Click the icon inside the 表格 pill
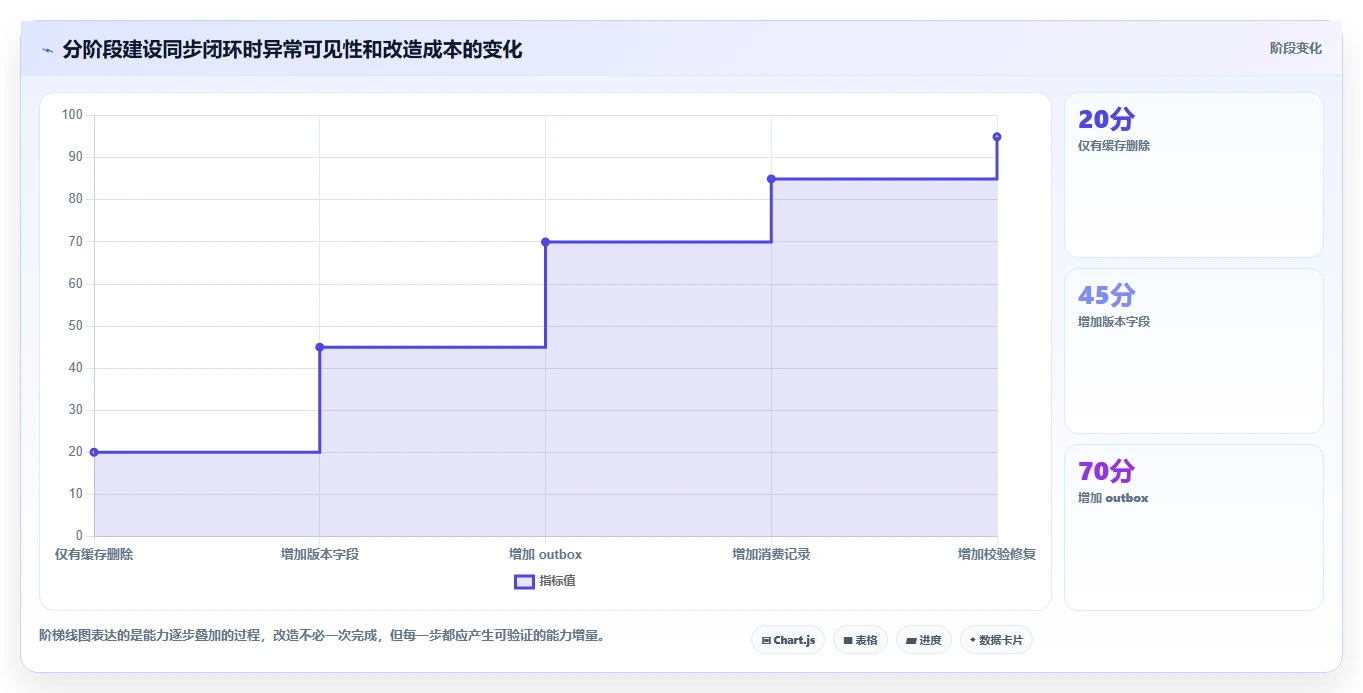The image size is (1363, 693). click(x=848, y=640)
